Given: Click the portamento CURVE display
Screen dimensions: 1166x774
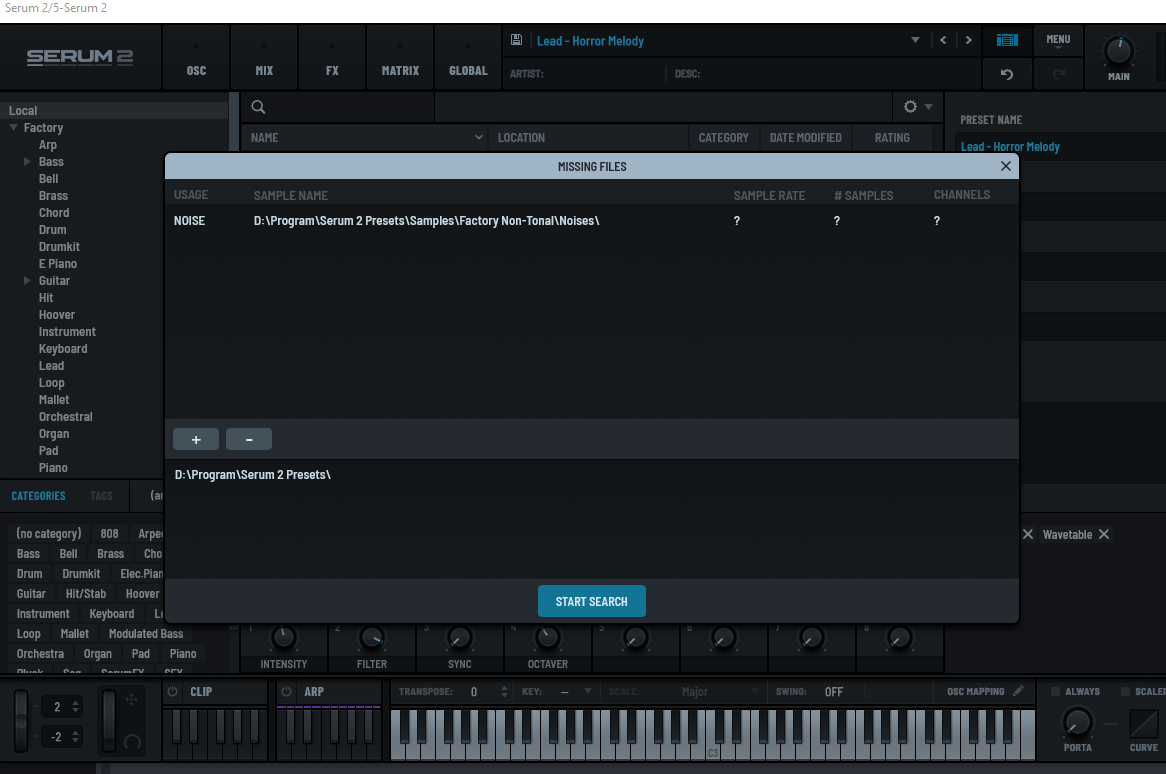Looking at the screenshot, I should [x=1143, y=723].
